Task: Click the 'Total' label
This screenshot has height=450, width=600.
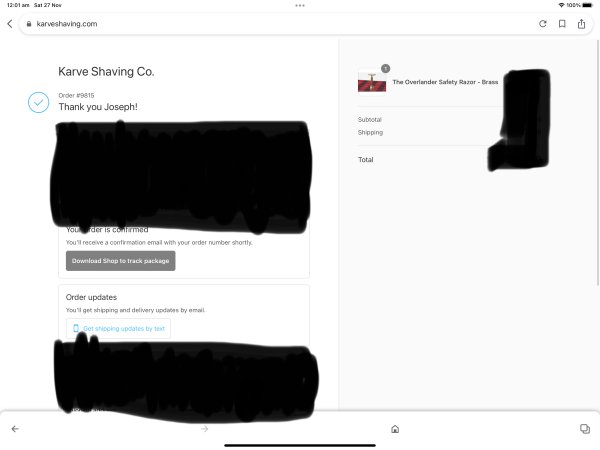Action: pyautogui.click(x=365, y=160)
